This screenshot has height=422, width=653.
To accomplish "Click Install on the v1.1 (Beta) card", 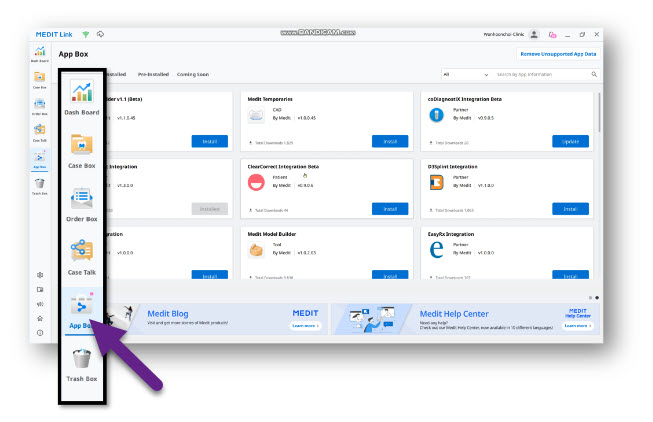I will [x=209, y=141].
